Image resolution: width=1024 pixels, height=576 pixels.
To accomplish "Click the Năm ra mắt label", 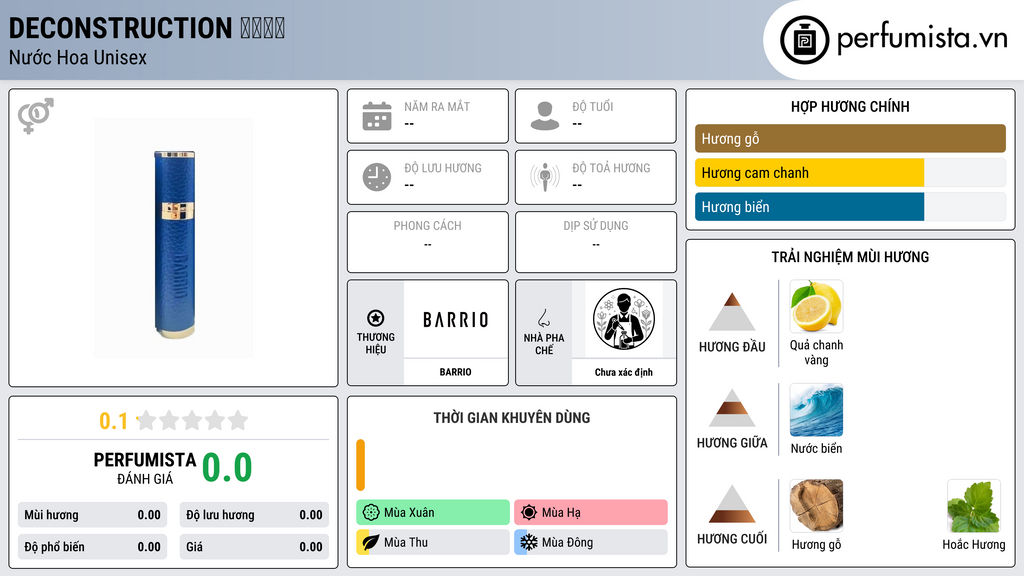I will point(437,106).
